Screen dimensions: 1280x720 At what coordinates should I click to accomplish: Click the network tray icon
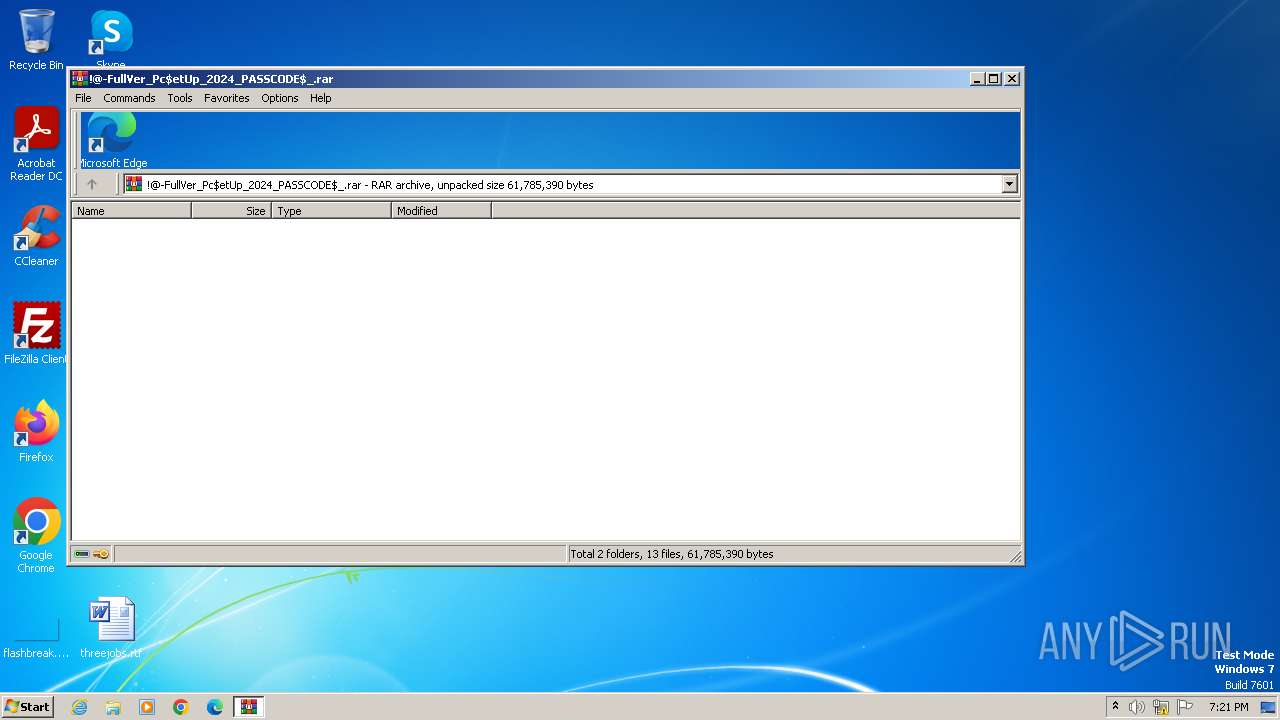[1161, 707]
